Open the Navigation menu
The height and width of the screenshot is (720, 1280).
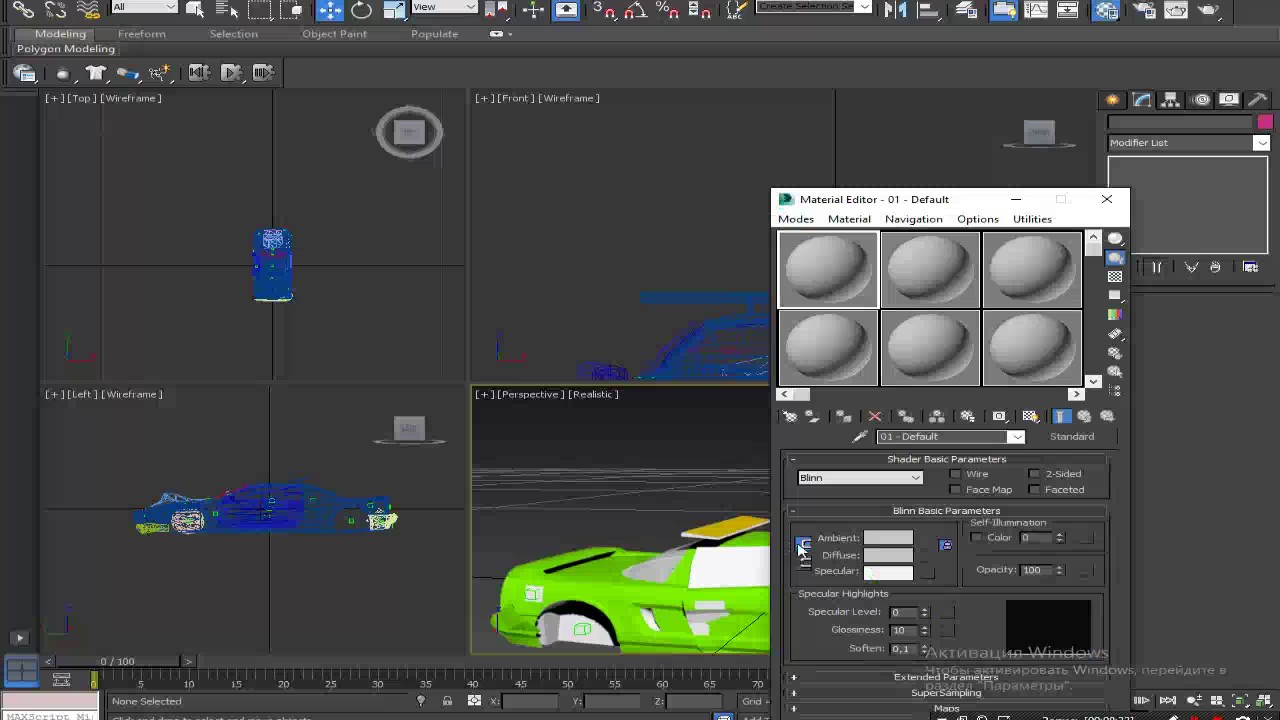[x=913, y=219]
